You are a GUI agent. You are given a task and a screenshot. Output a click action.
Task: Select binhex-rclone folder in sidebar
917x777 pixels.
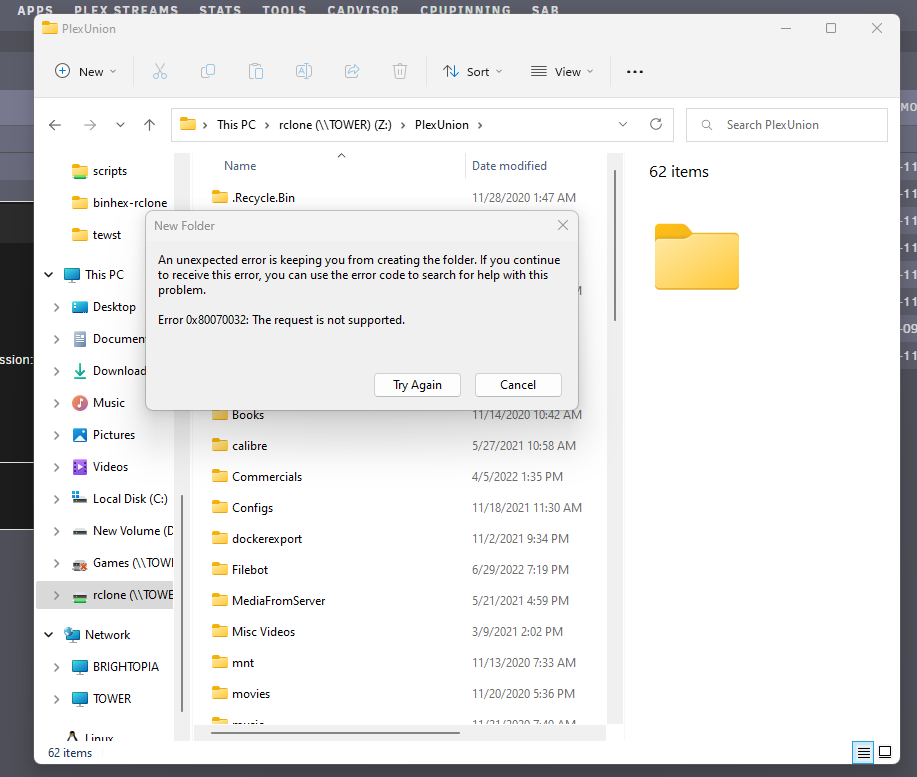[119, 203]
